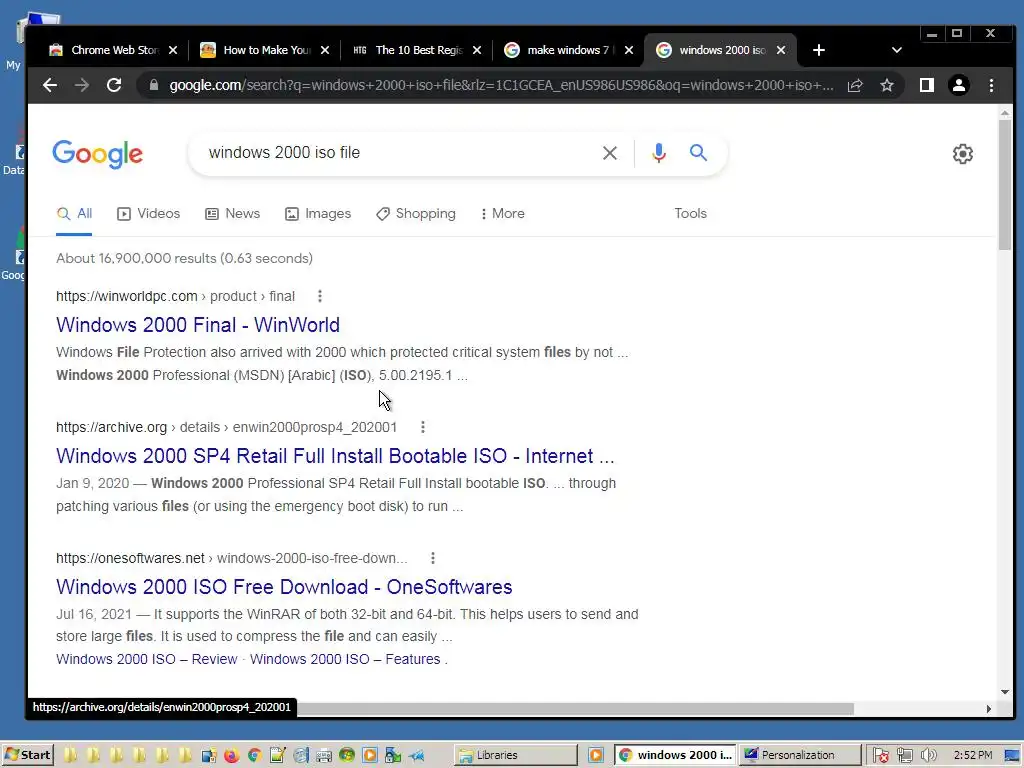The height and width of the screenshot is (768, 1024).
Task: Open Chrome's three-dot menu
Action: pos(991,85)
